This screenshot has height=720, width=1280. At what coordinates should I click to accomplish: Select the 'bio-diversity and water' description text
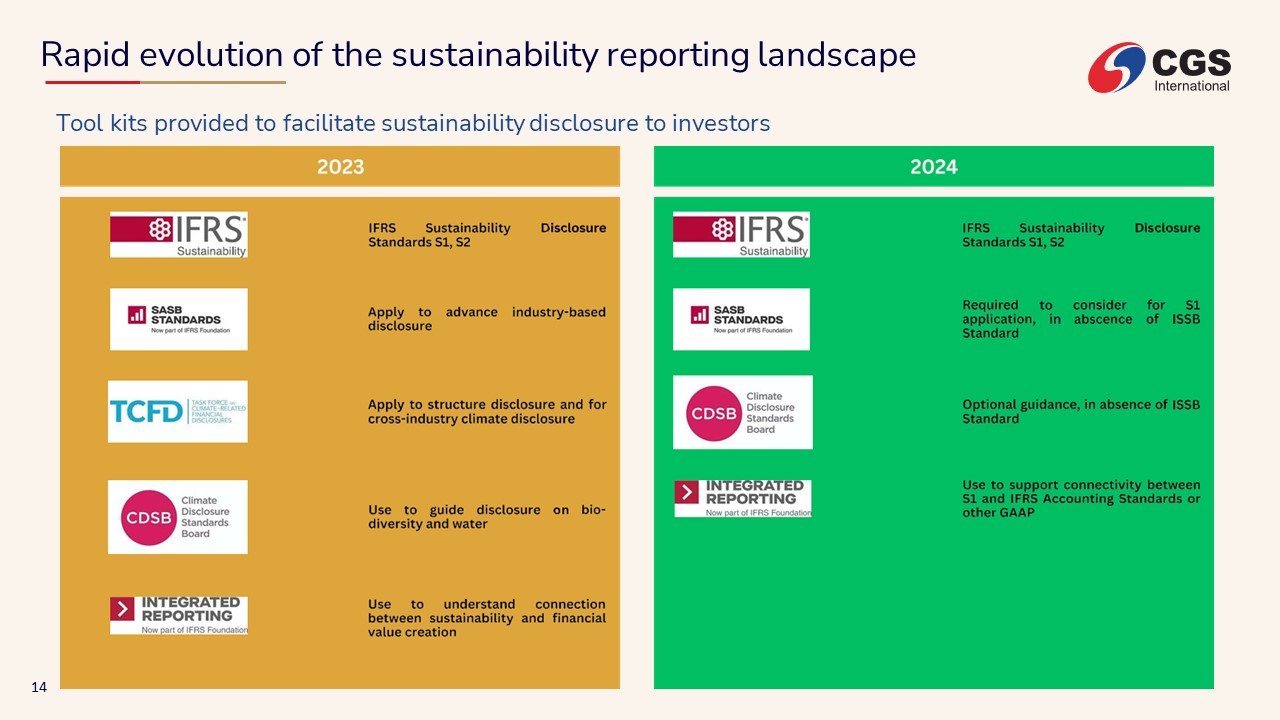tap(486, 517)
